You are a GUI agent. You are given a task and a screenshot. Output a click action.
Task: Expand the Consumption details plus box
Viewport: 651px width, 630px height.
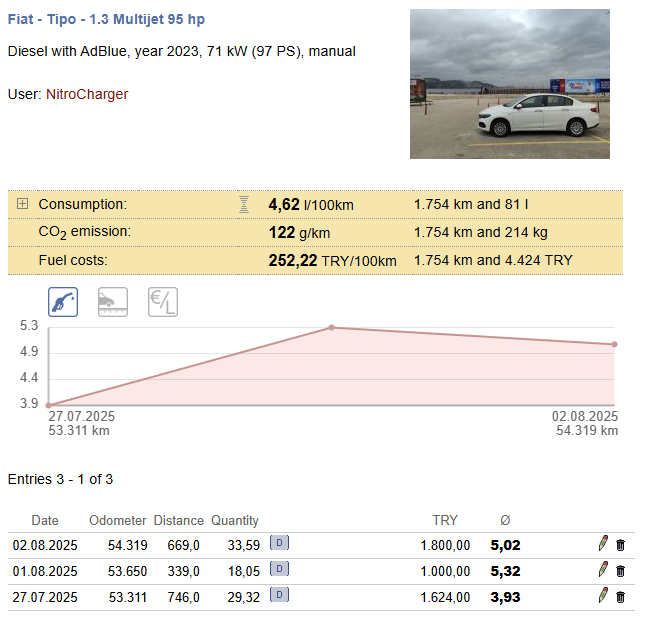tap(22, 203)
